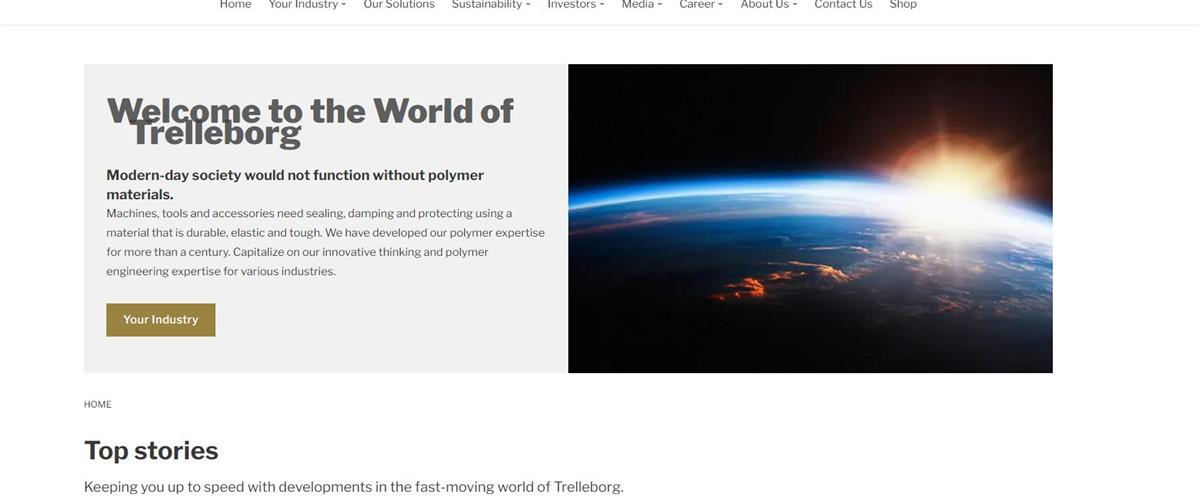Expand the Sustainability dropdown menu

click(x=491, y=5)
